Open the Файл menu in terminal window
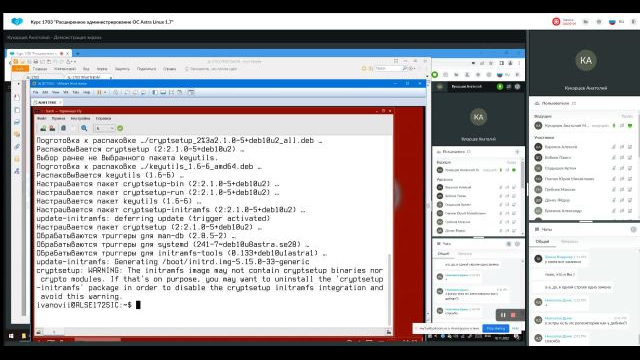The height and width of the screenshot is (360, 640). pos(42,118)
